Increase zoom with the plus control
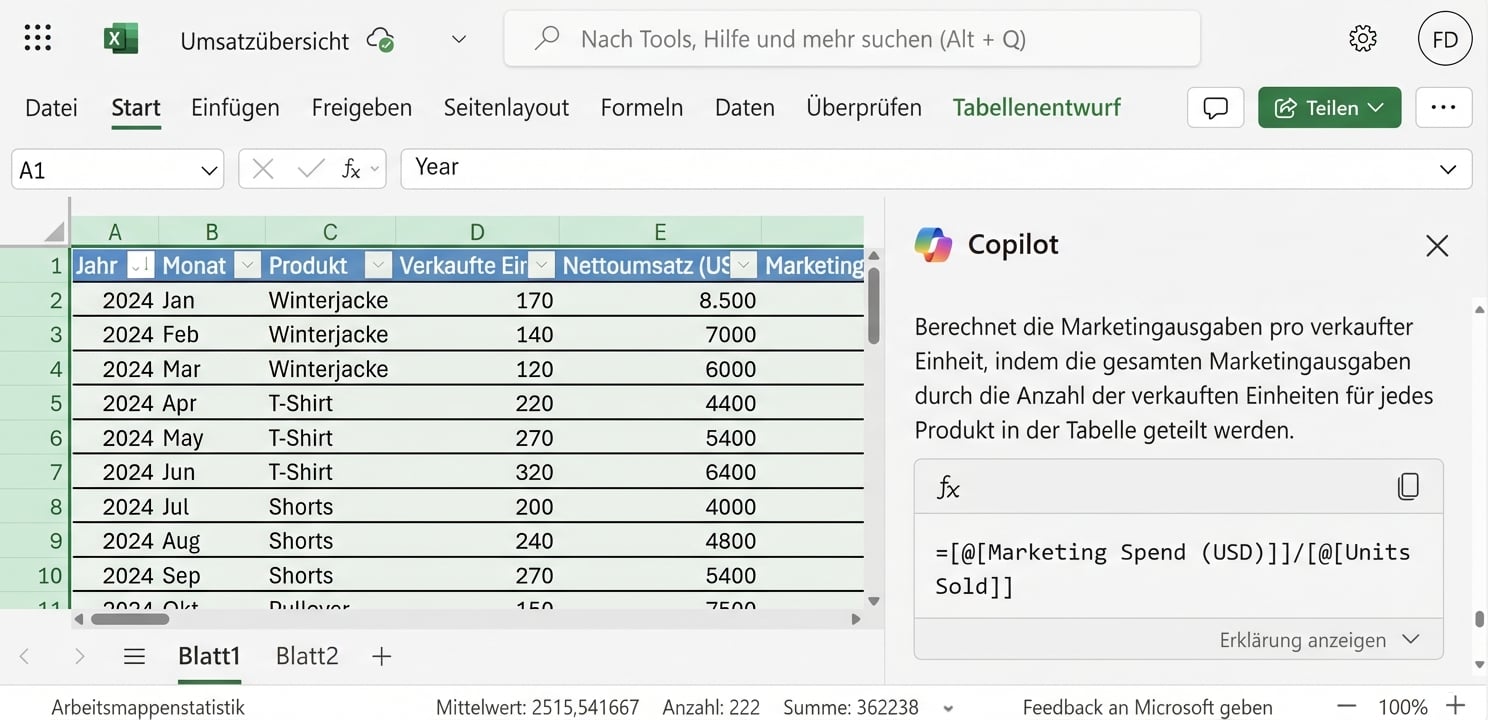Viewport: 1488px width, 720px height. tap(1458, 707)
